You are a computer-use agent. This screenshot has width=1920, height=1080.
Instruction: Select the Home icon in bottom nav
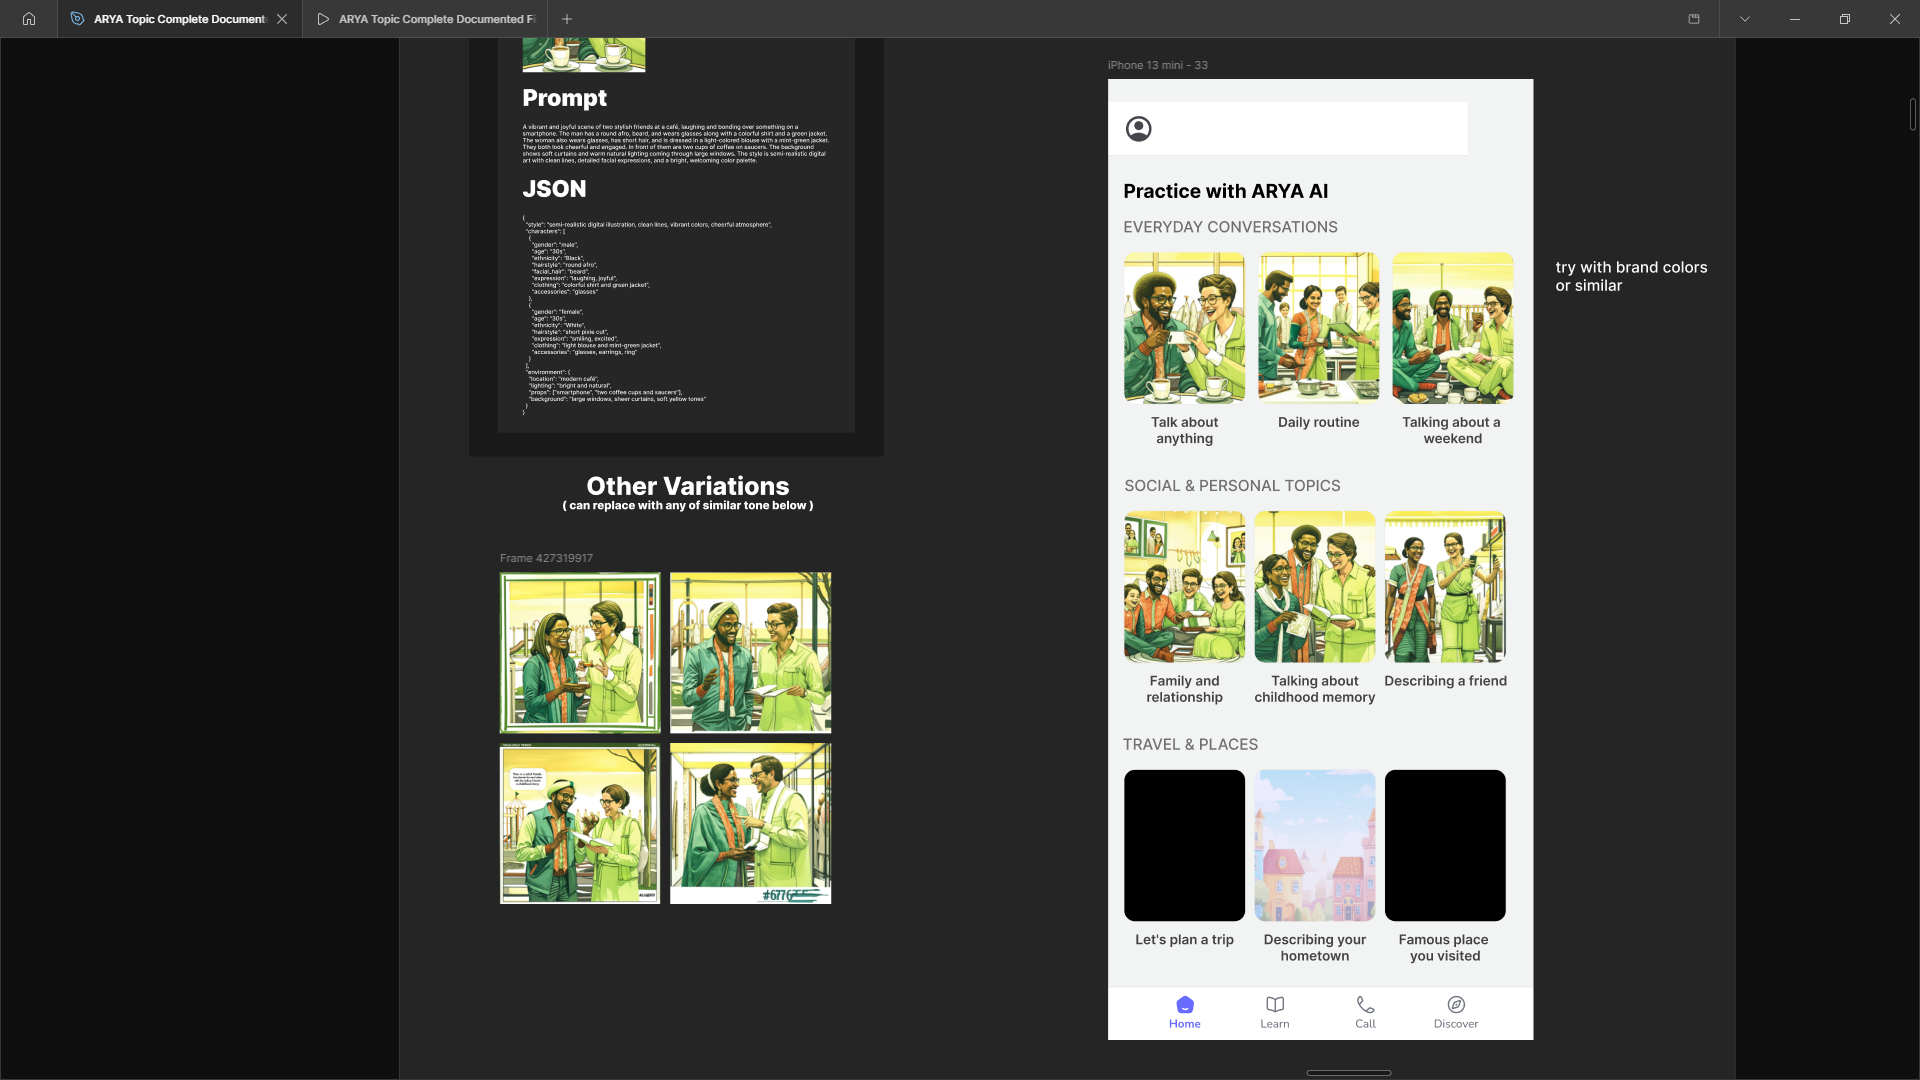tap(1185, 1004)
